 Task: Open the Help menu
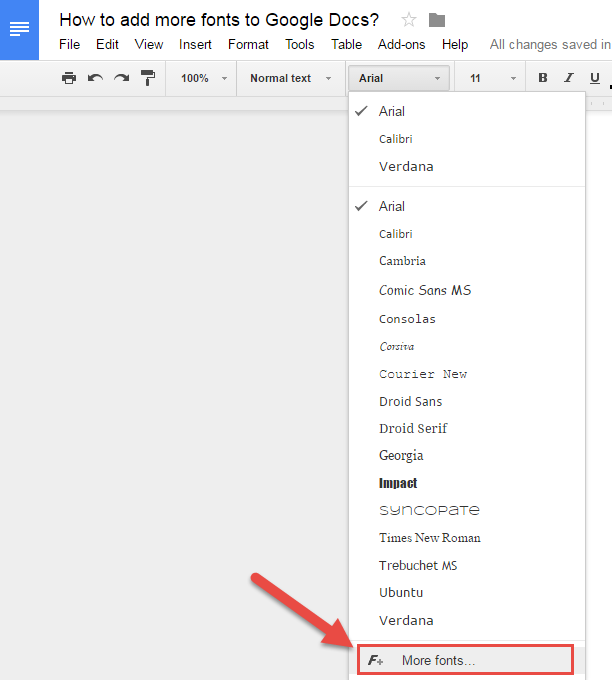(455, 45)
